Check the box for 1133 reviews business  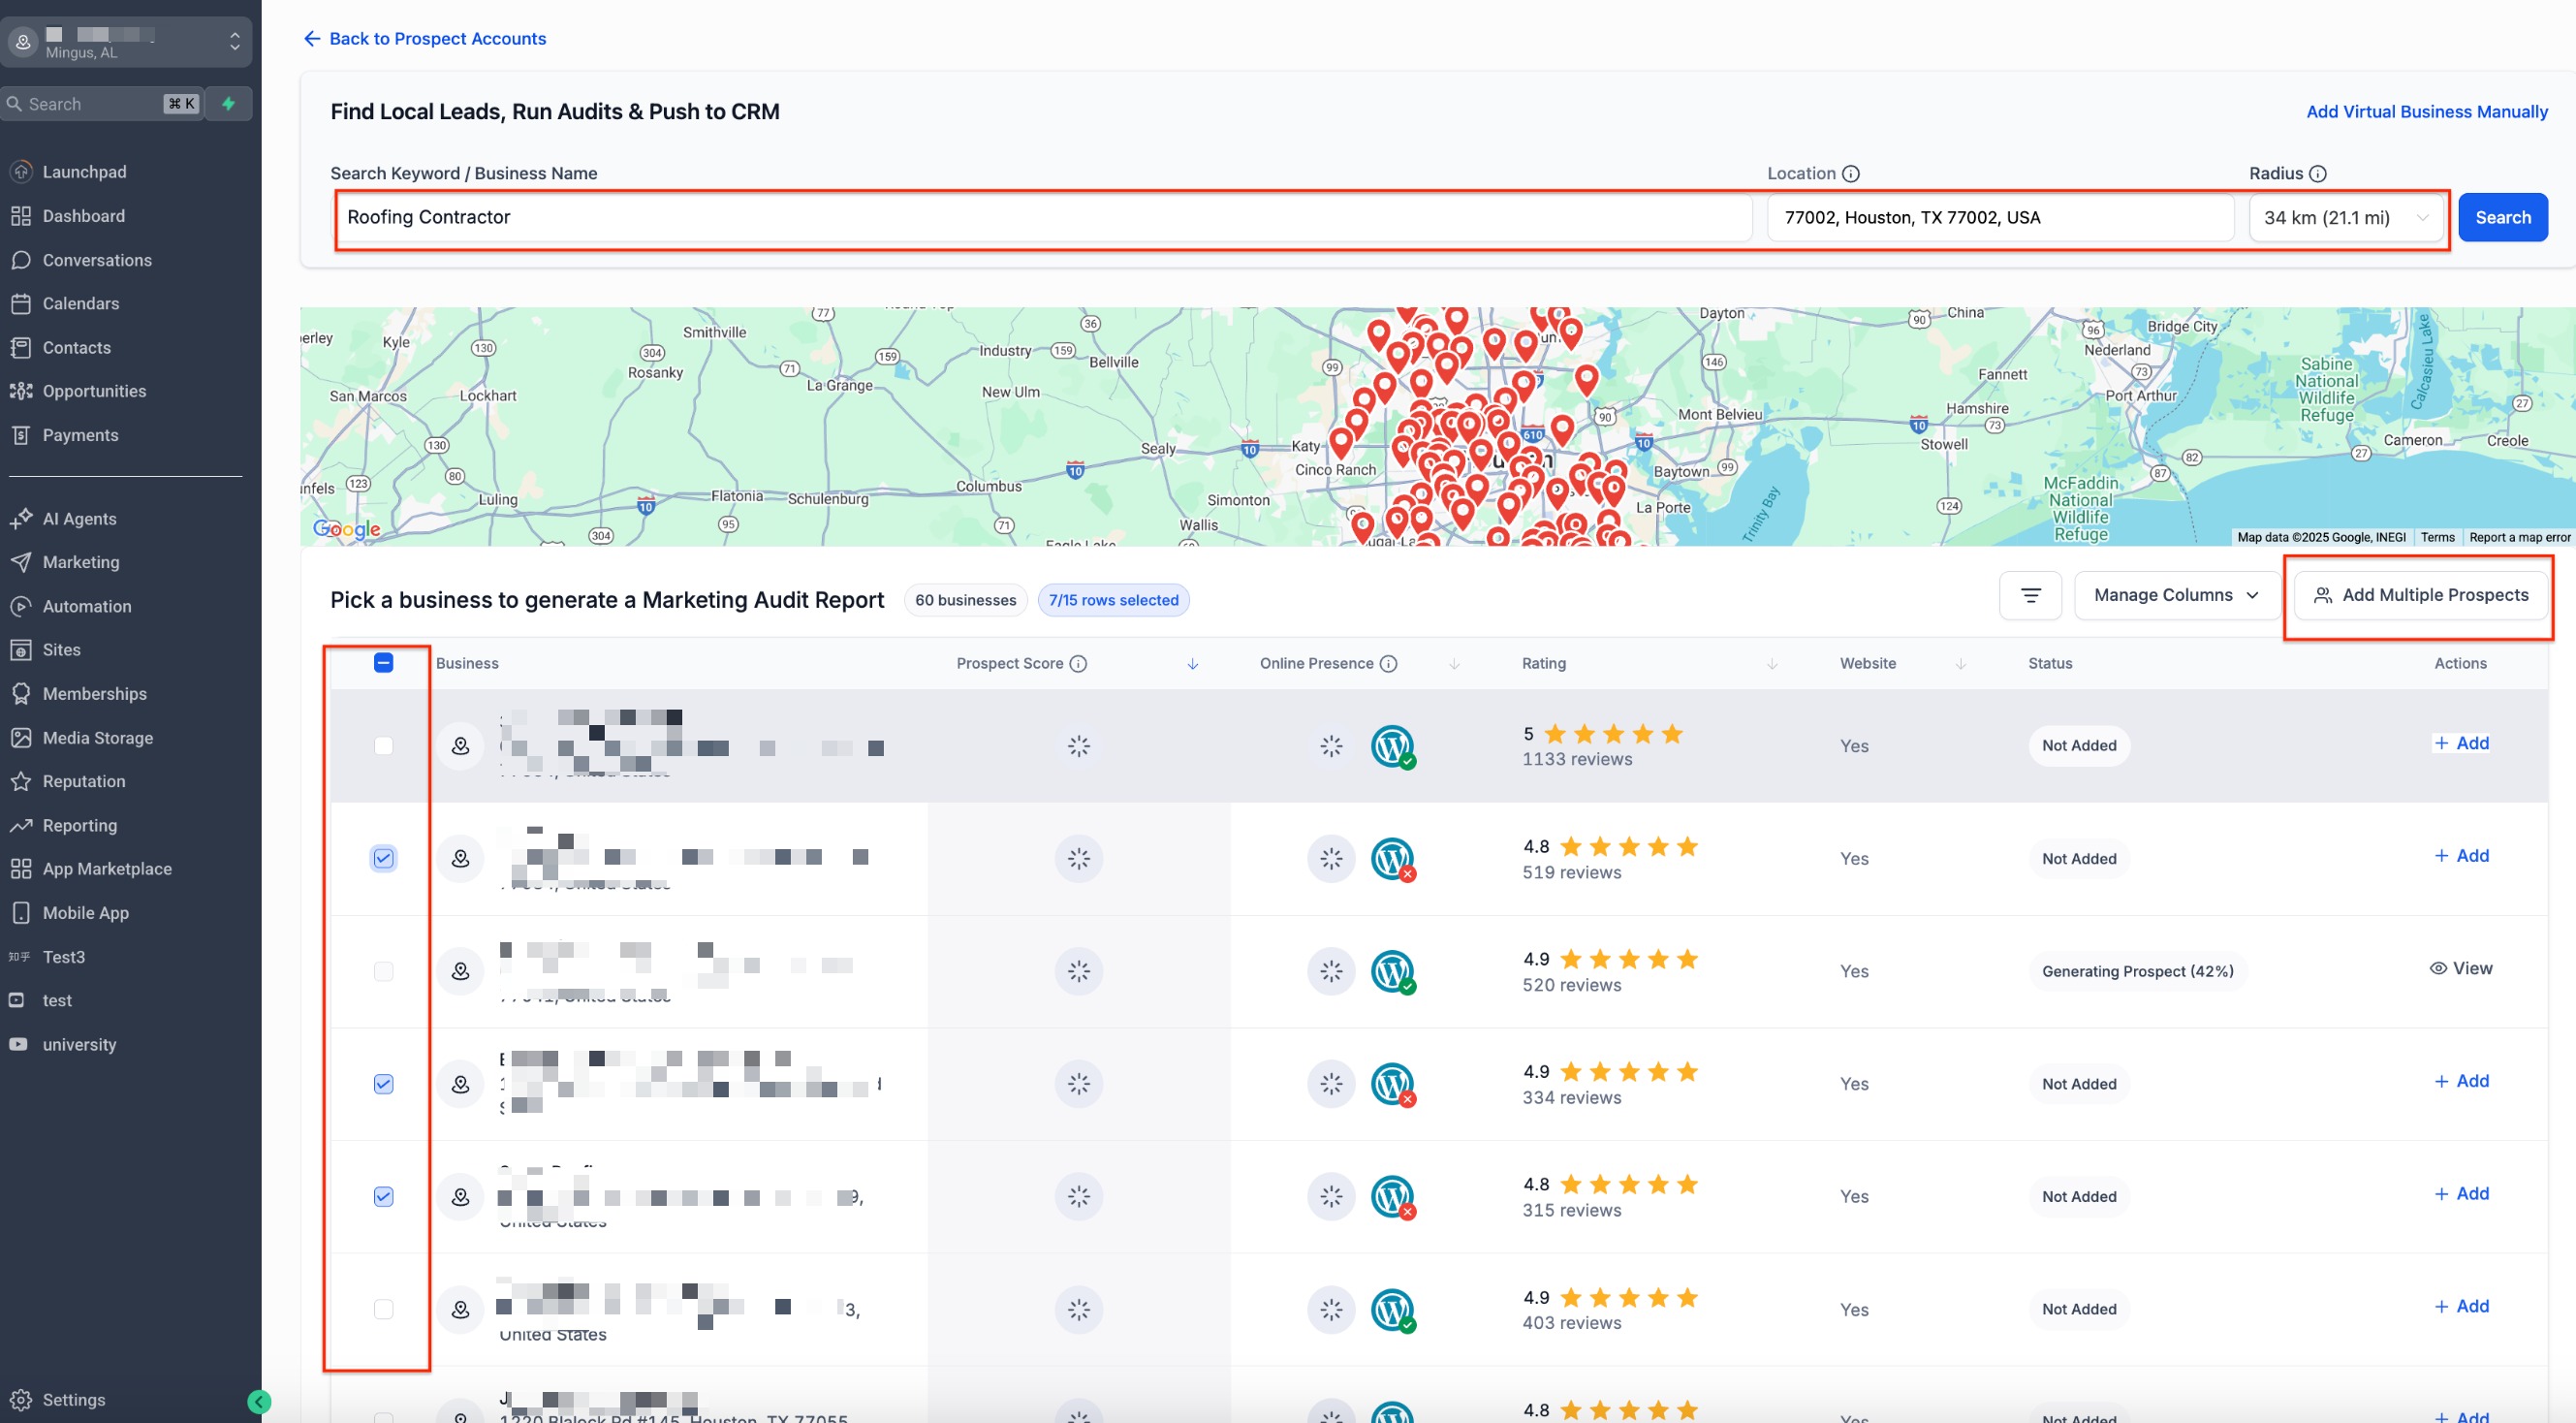tap(383, 746)
